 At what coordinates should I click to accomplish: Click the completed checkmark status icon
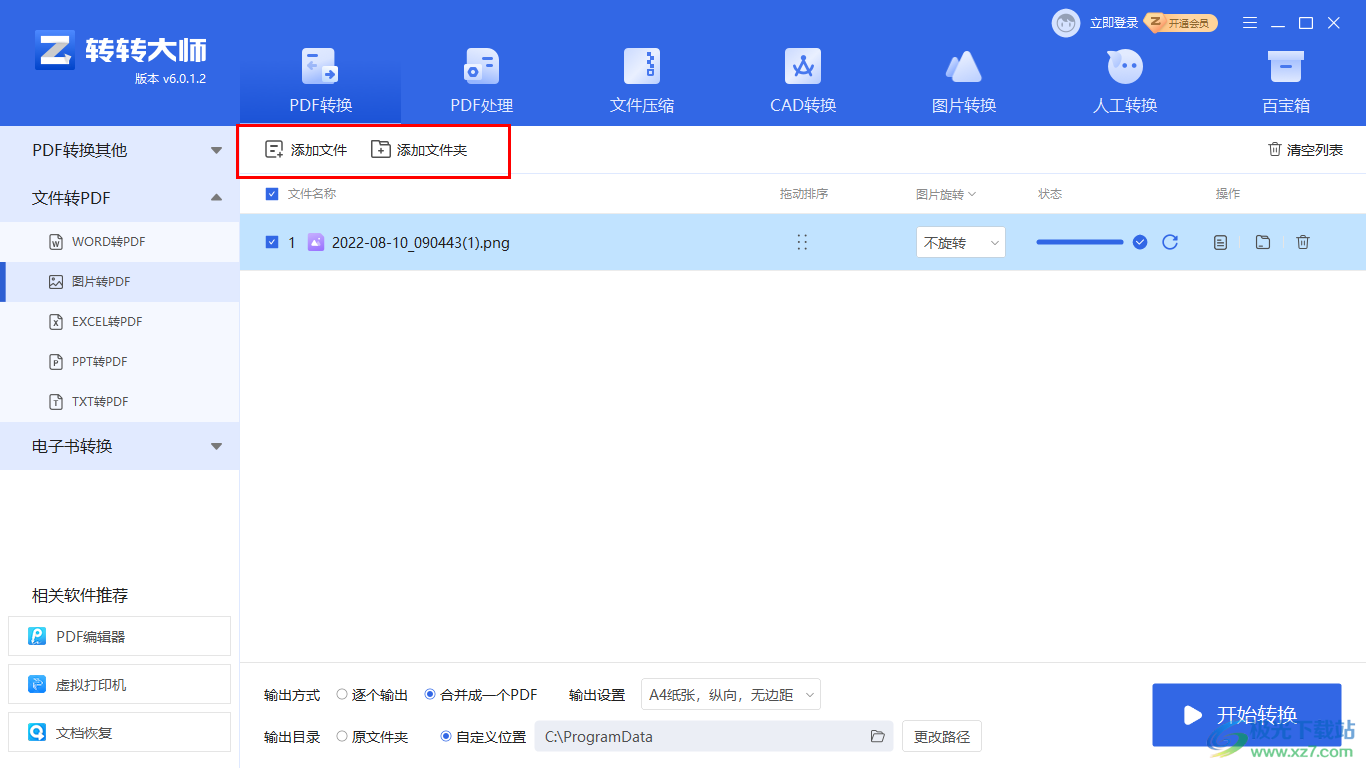coord(1140,242)
